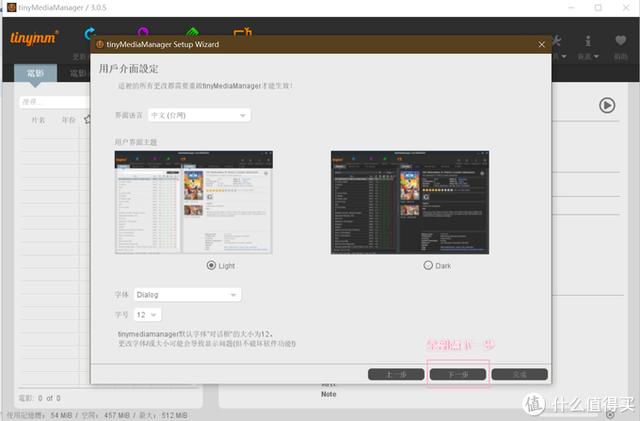Open the font size 12 dropdown
The image size is (640, 421).
(147, 314)
